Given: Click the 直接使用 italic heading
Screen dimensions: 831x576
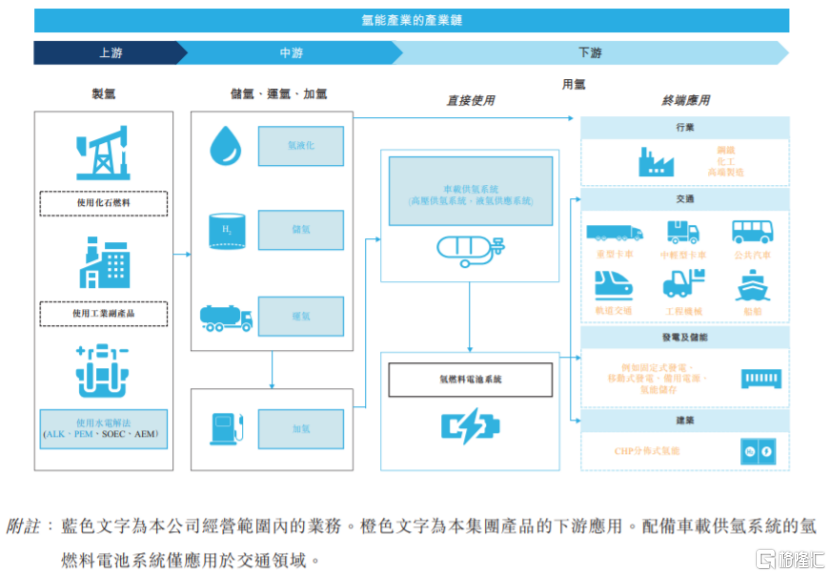Looking at the screenshot, I should 471,100.
